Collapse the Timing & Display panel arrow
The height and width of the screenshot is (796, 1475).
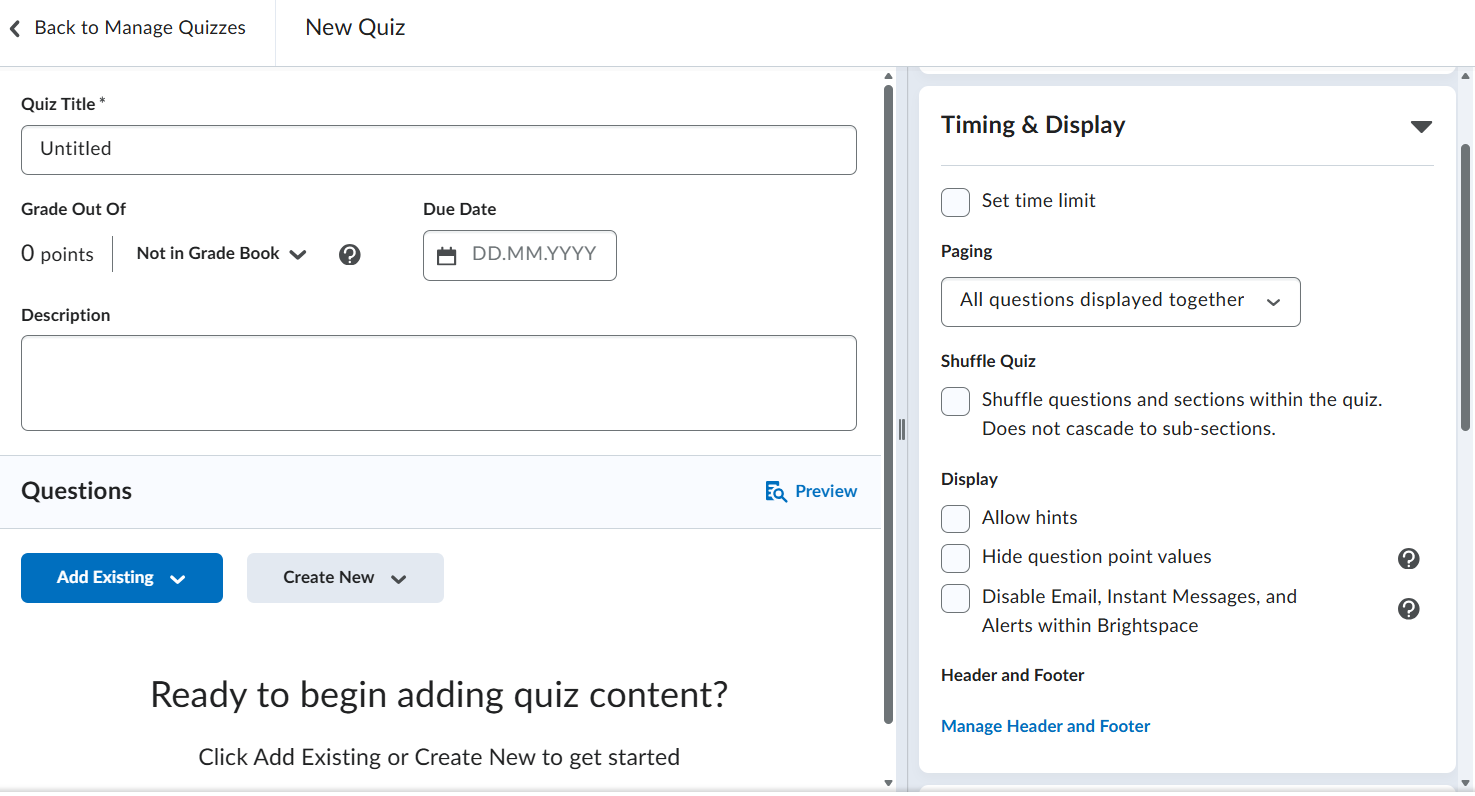[1421, 127]
